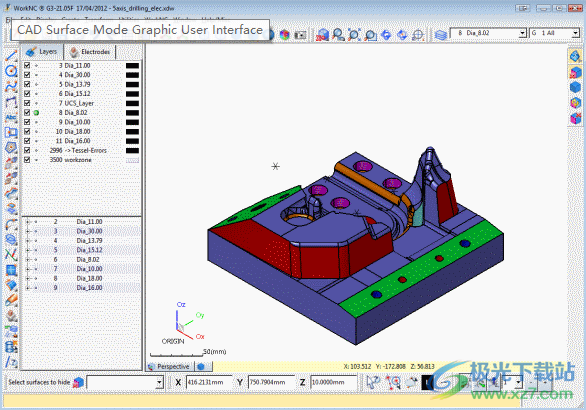Uncheck layer 6 Dia_15.12 visibility
The height and width of the screenshot is (410, 586).
[27, 93]
